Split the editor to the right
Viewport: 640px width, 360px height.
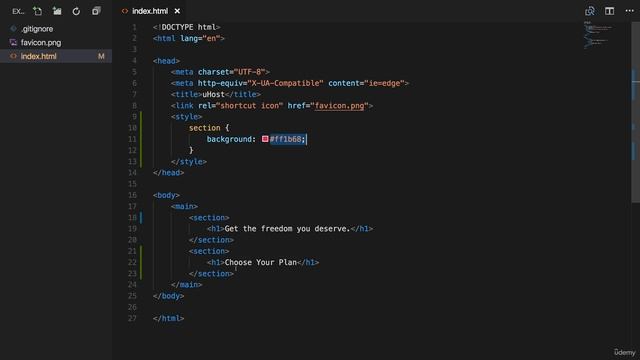click(609, 11)
